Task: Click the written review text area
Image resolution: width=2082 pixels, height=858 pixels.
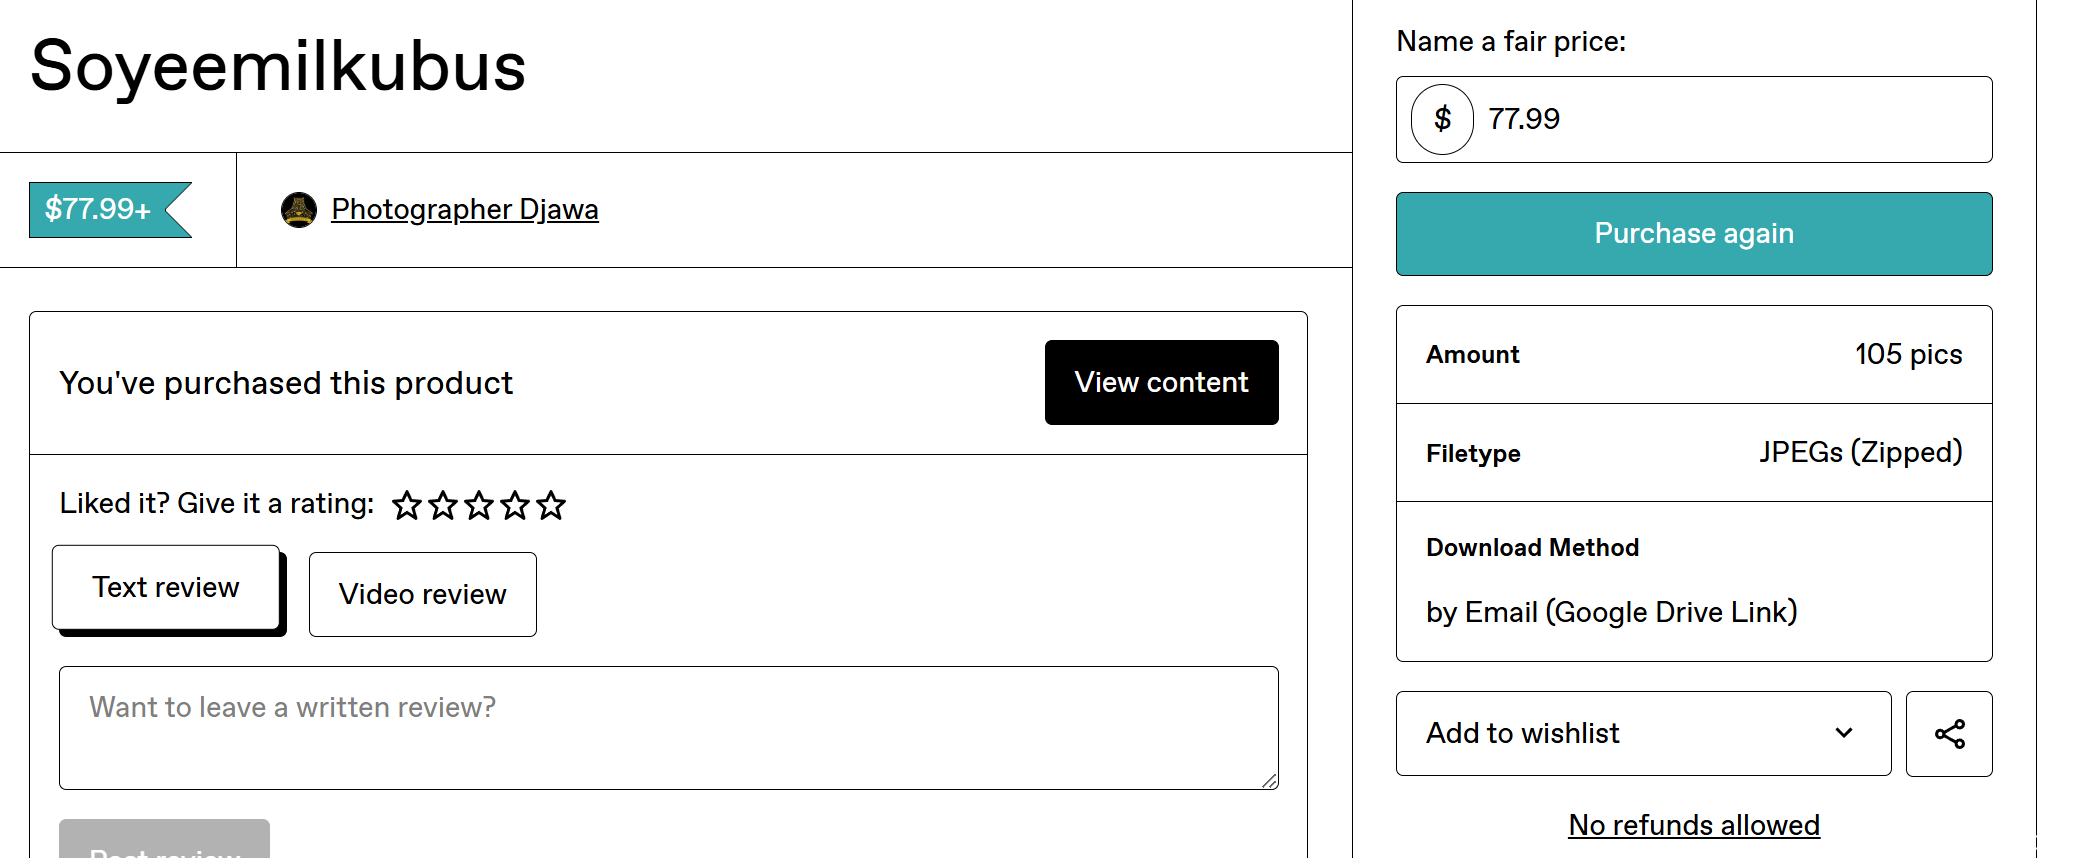Action: [x=669, y=728]
